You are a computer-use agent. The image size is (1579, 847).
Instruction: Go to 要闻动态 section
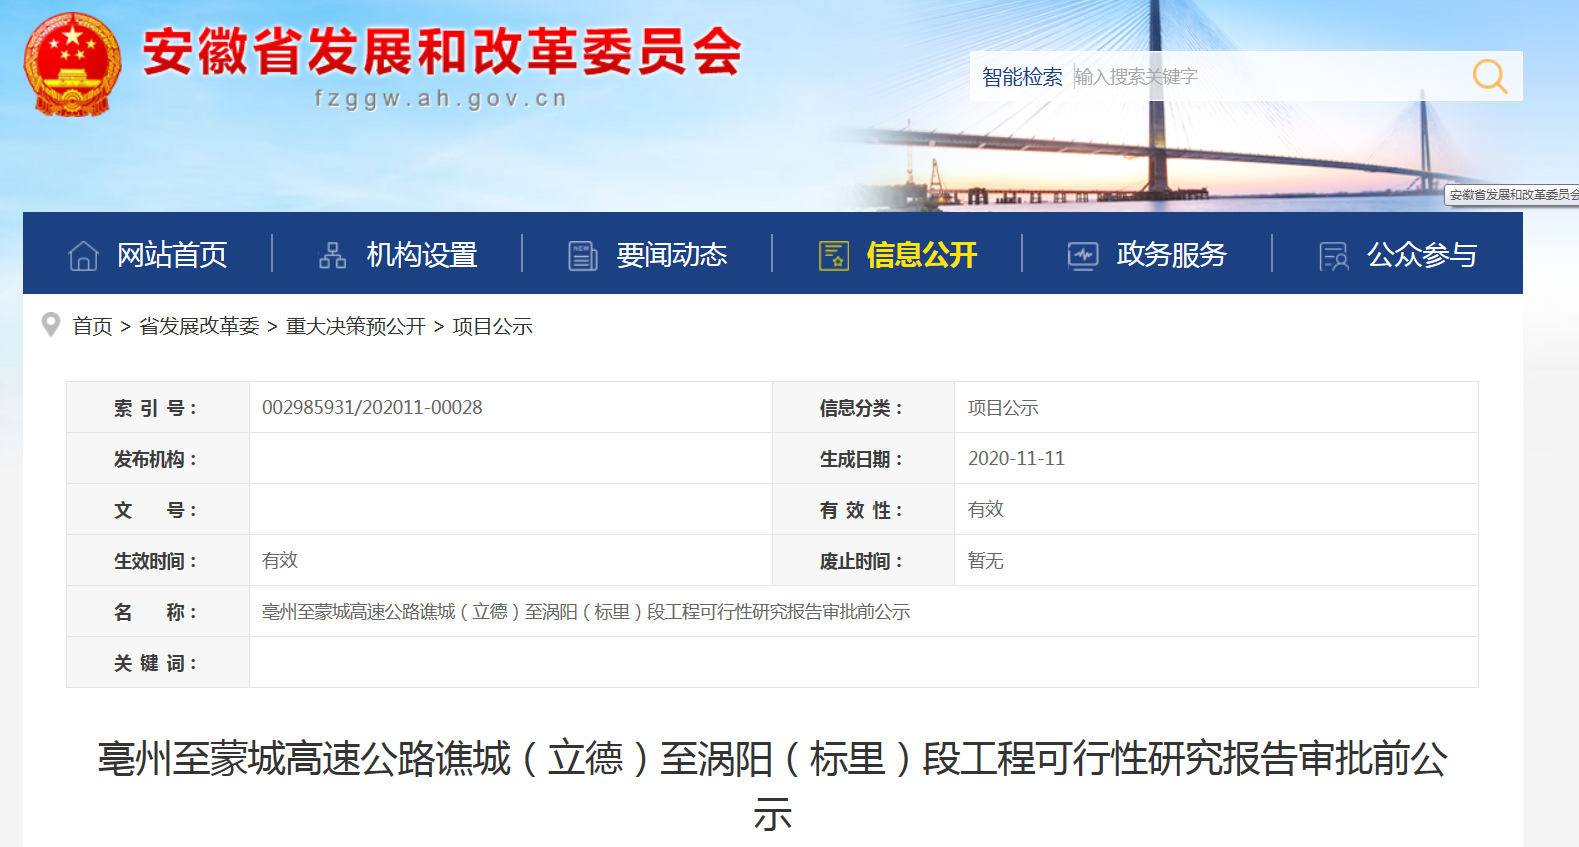coord(671,255)
